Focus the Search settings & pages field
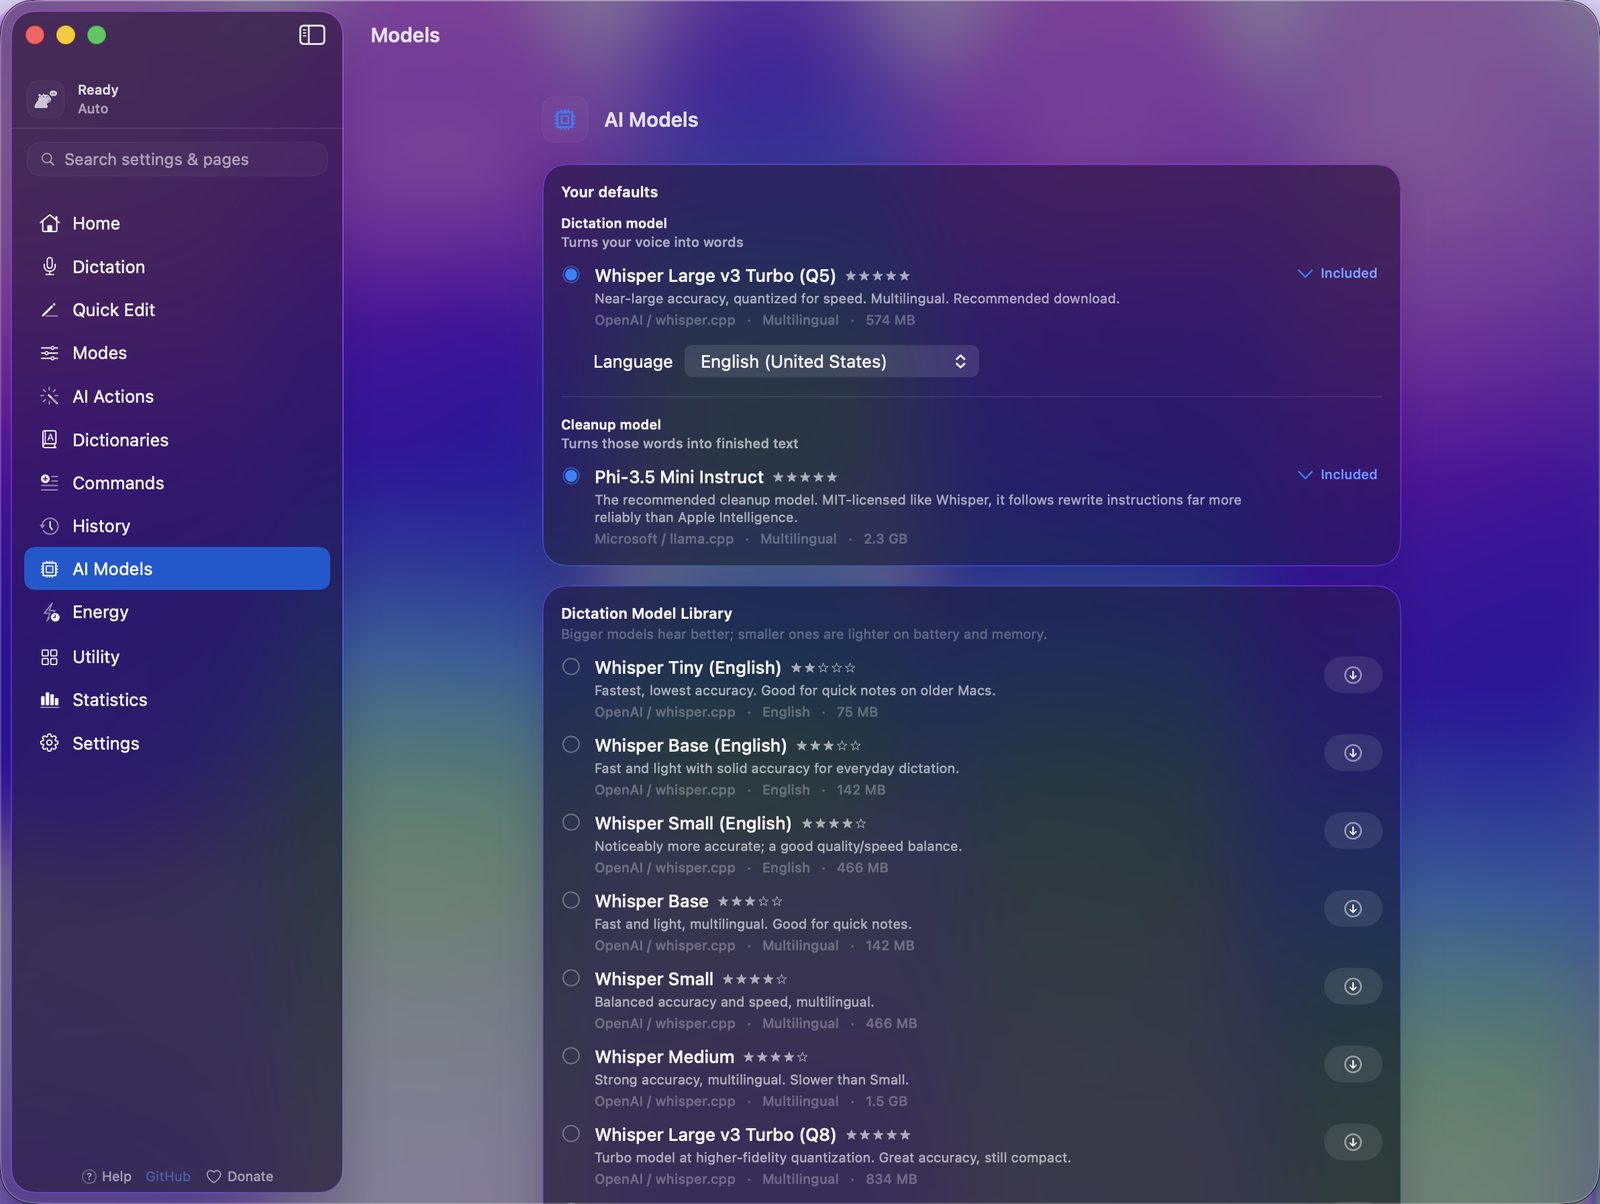 tap(177, 159)
